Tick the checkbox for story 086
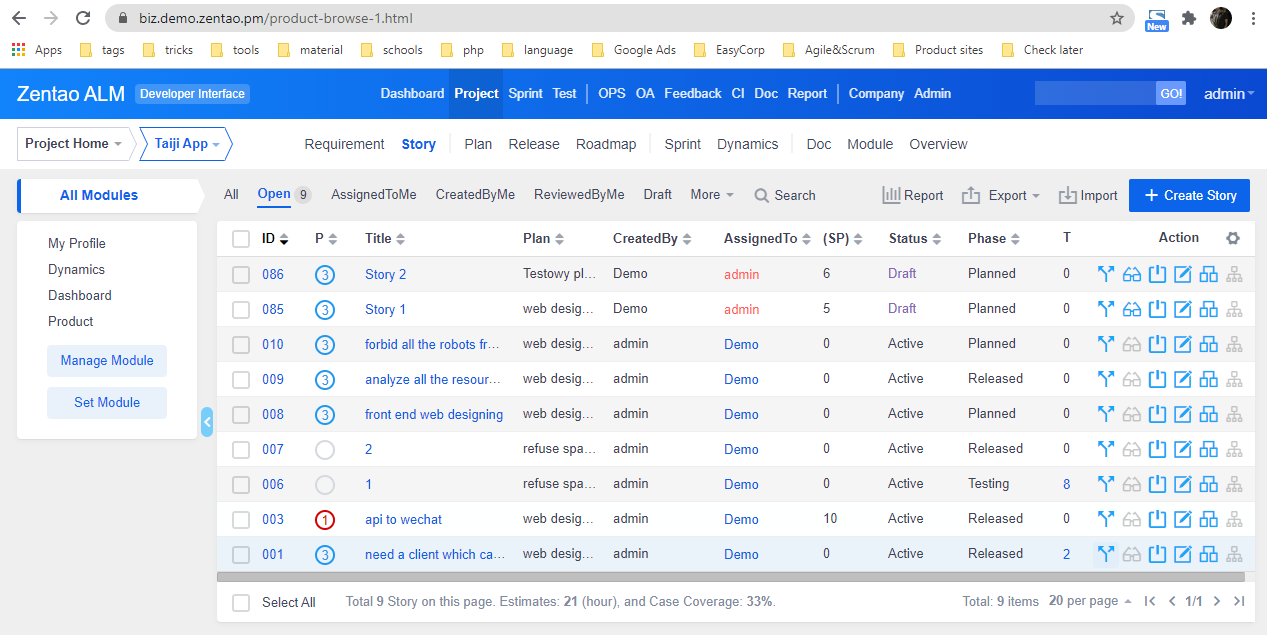This screenshot has width=1267, height=635. (241, 275)
